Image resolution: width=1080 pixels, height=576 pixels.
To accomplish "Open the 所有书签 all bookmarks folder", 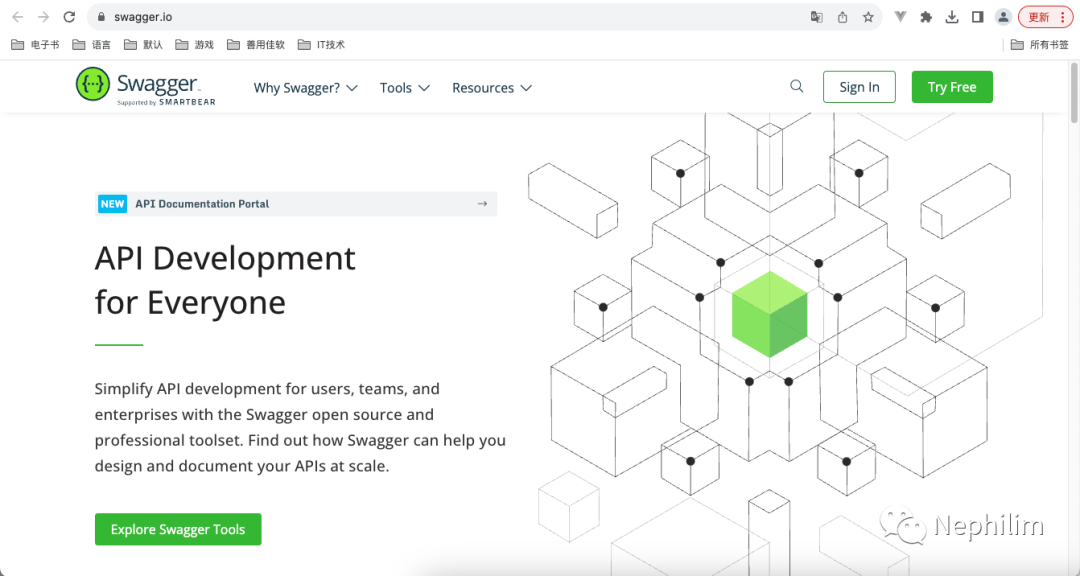I will click(1039, 45).
